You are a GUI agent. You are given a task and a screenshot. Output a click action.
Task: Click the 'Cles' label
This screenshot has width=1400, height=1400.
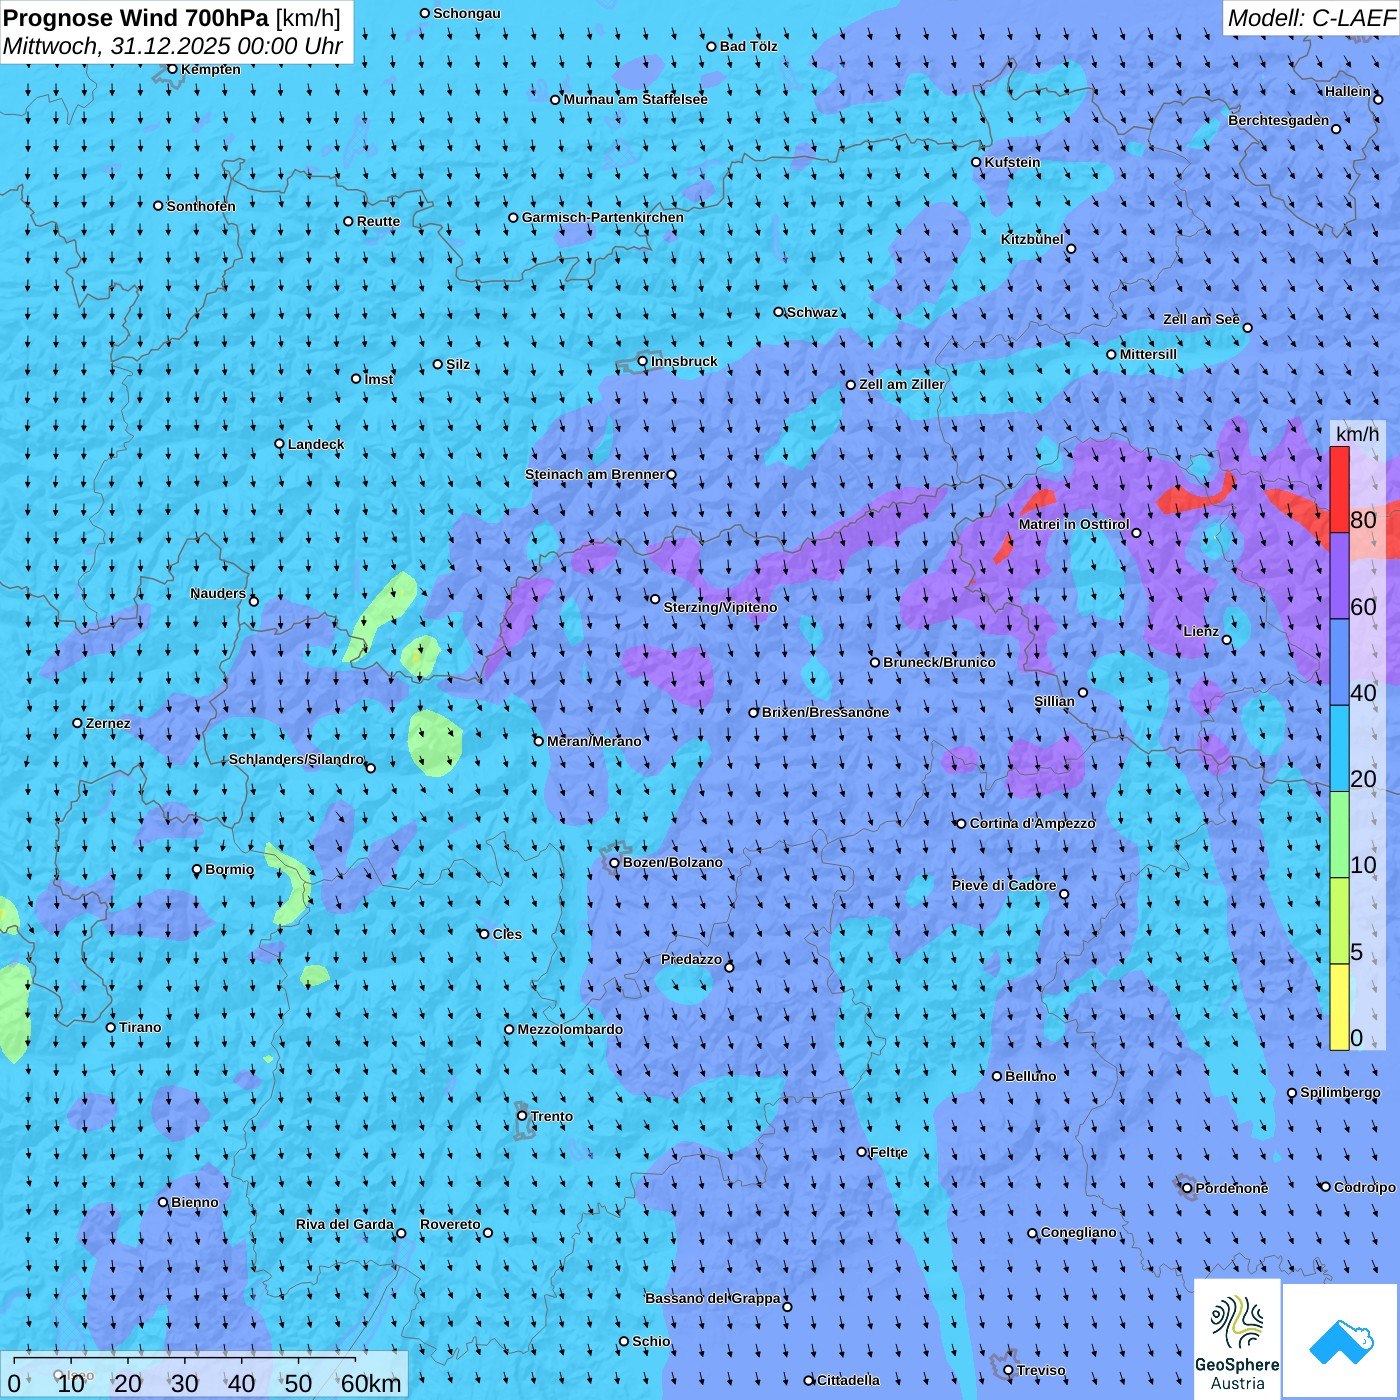coord(507,934)
